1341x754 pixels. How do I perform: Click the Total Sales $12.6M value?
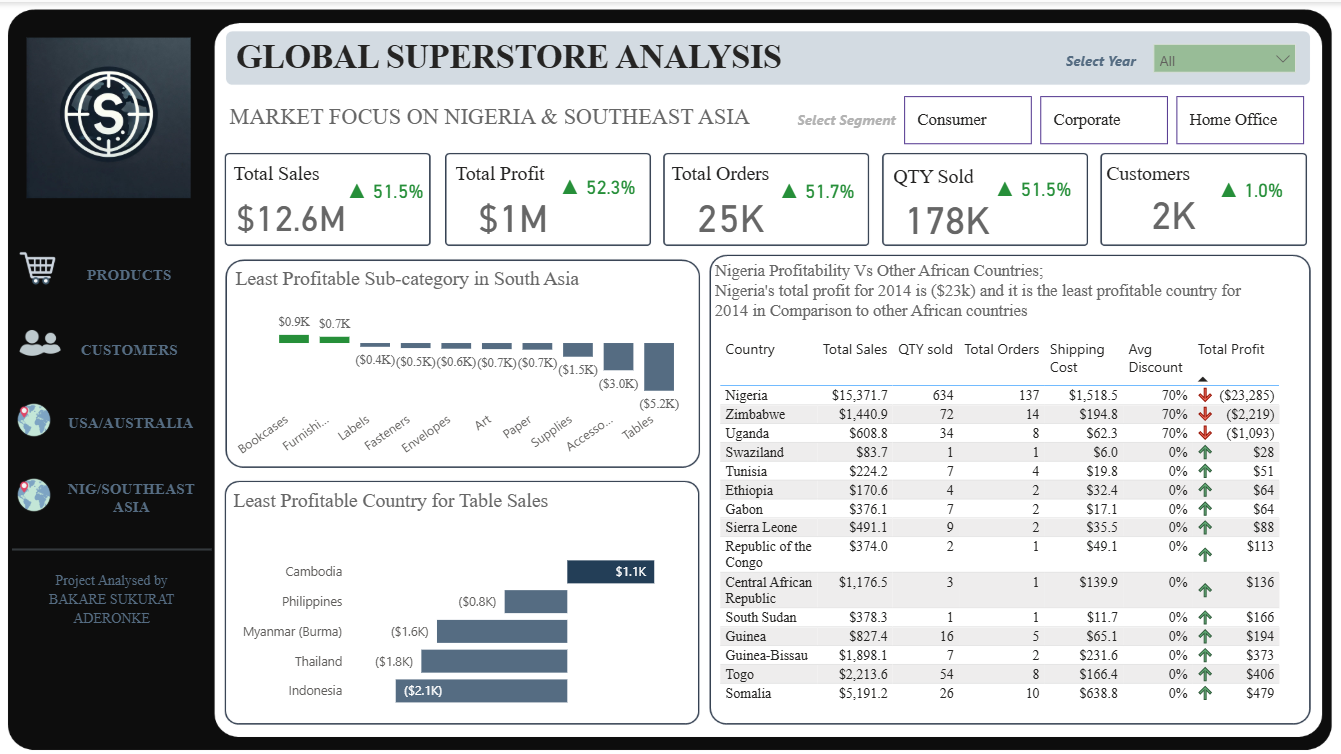(x=291, y=219)
